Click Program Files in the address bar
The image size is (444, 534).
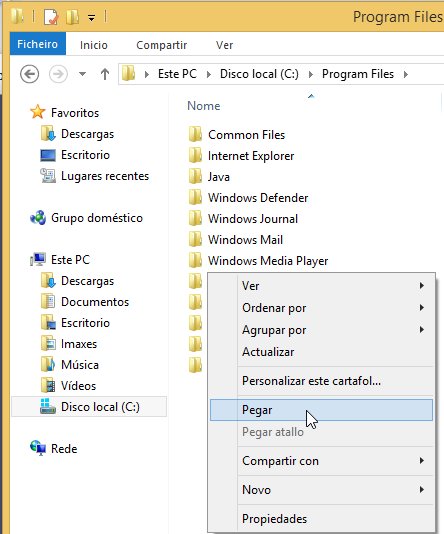pos(358,74)
